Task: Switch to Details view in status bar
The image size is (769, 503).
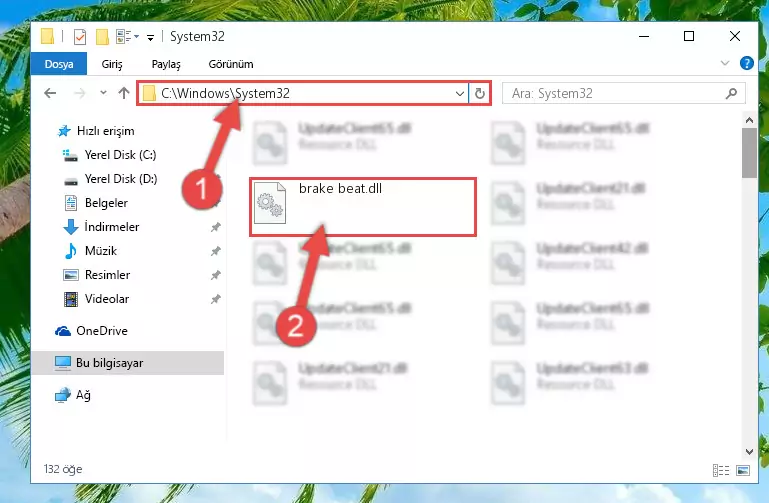Action: point(720,471)
